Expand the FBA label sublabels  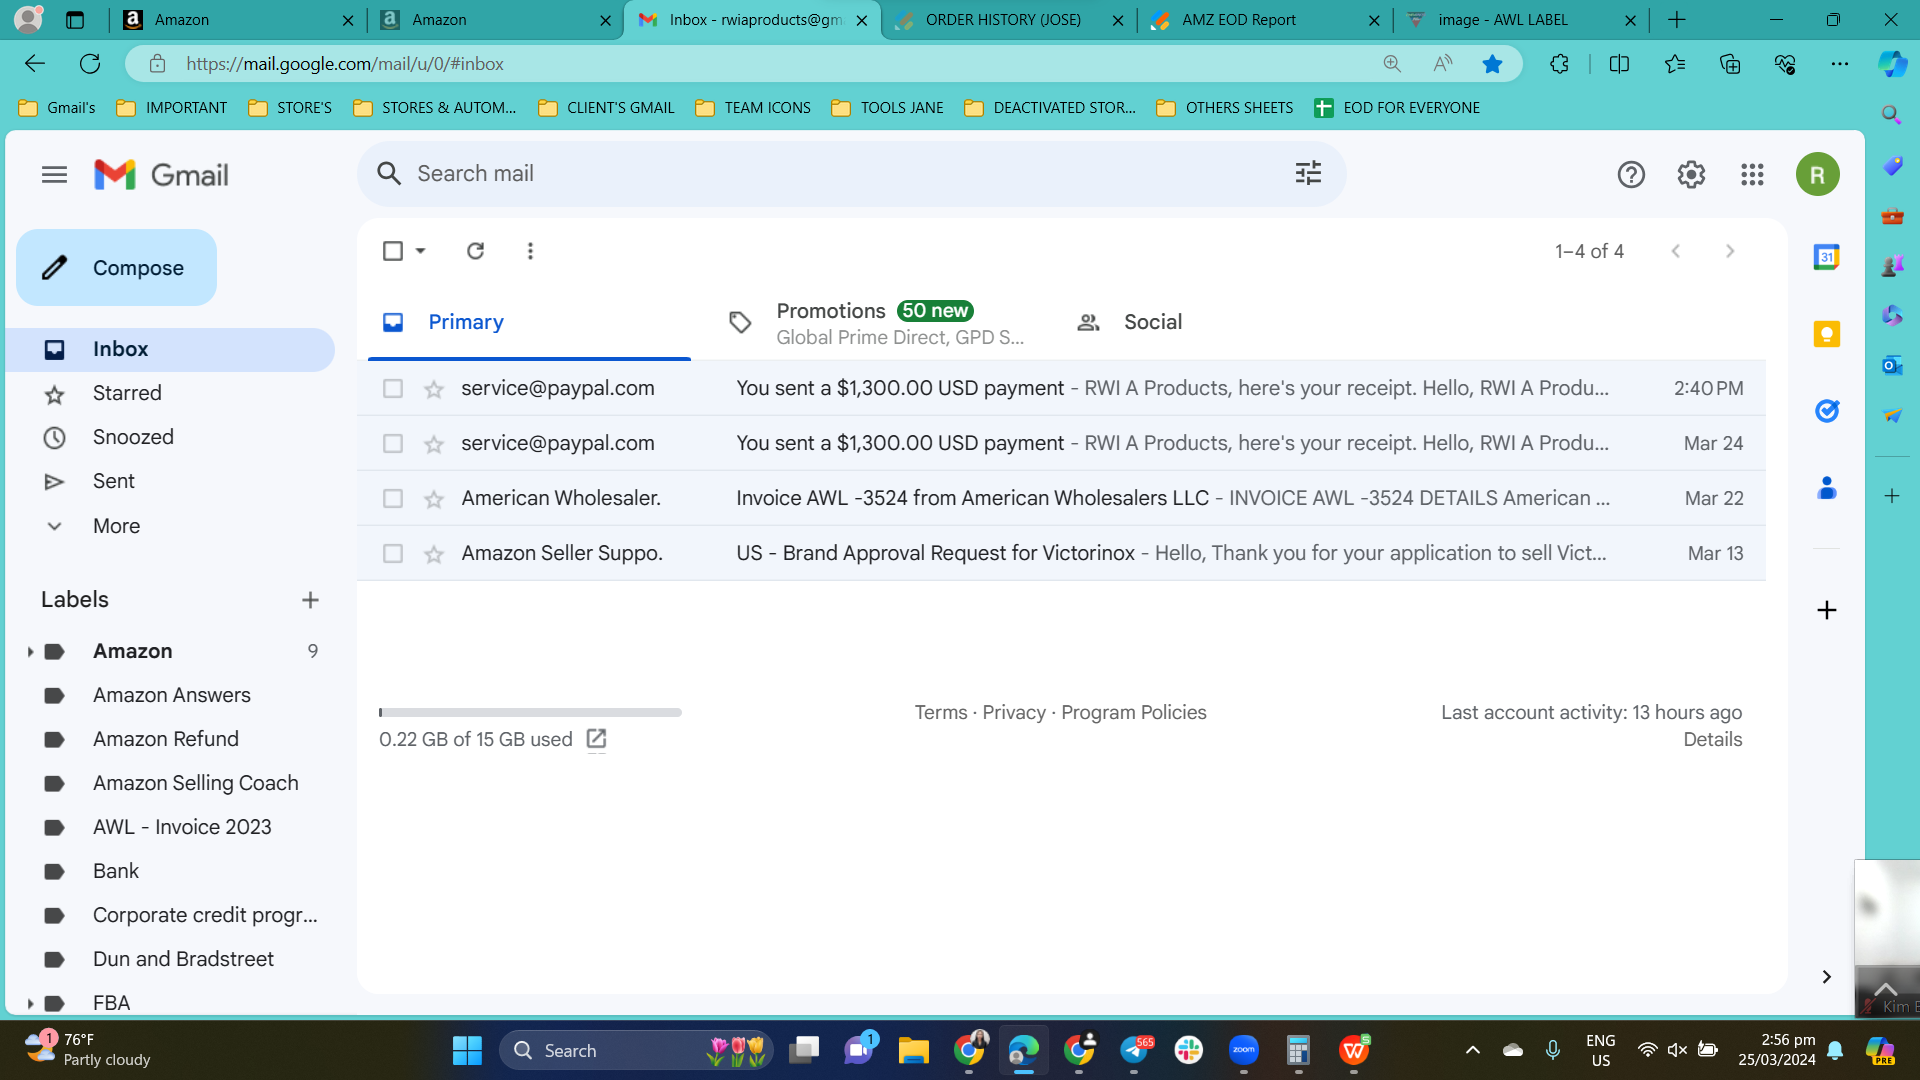pyautogui.click(x=30, y=1003)
